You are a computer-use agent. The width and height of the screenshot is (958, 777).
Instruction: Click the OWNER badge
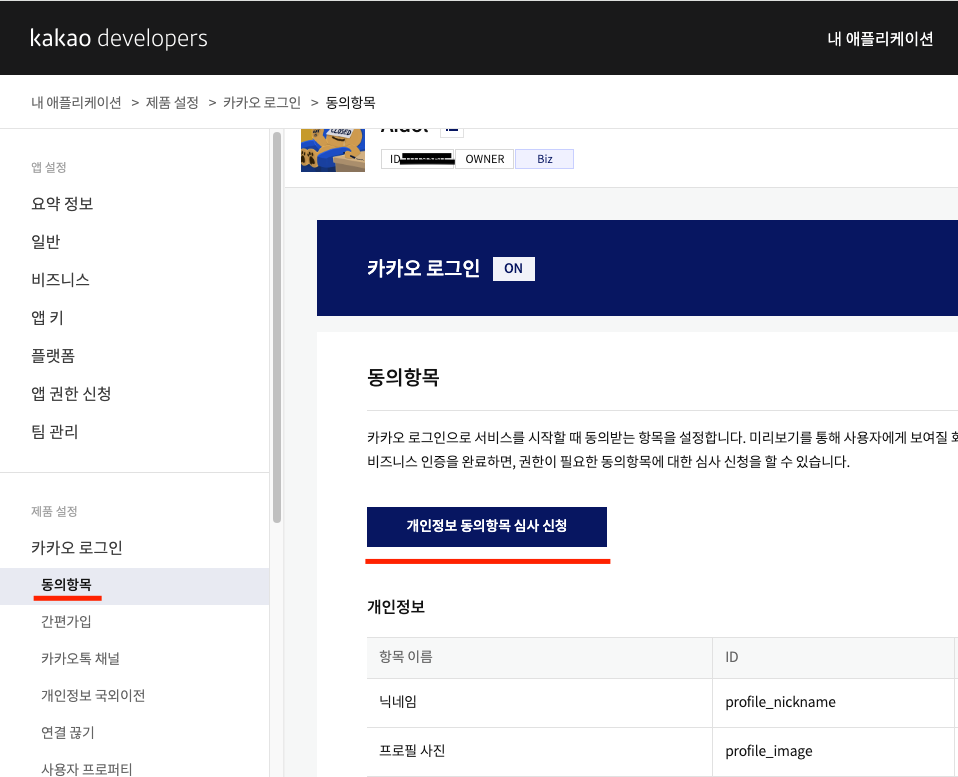tap(485, 159)
